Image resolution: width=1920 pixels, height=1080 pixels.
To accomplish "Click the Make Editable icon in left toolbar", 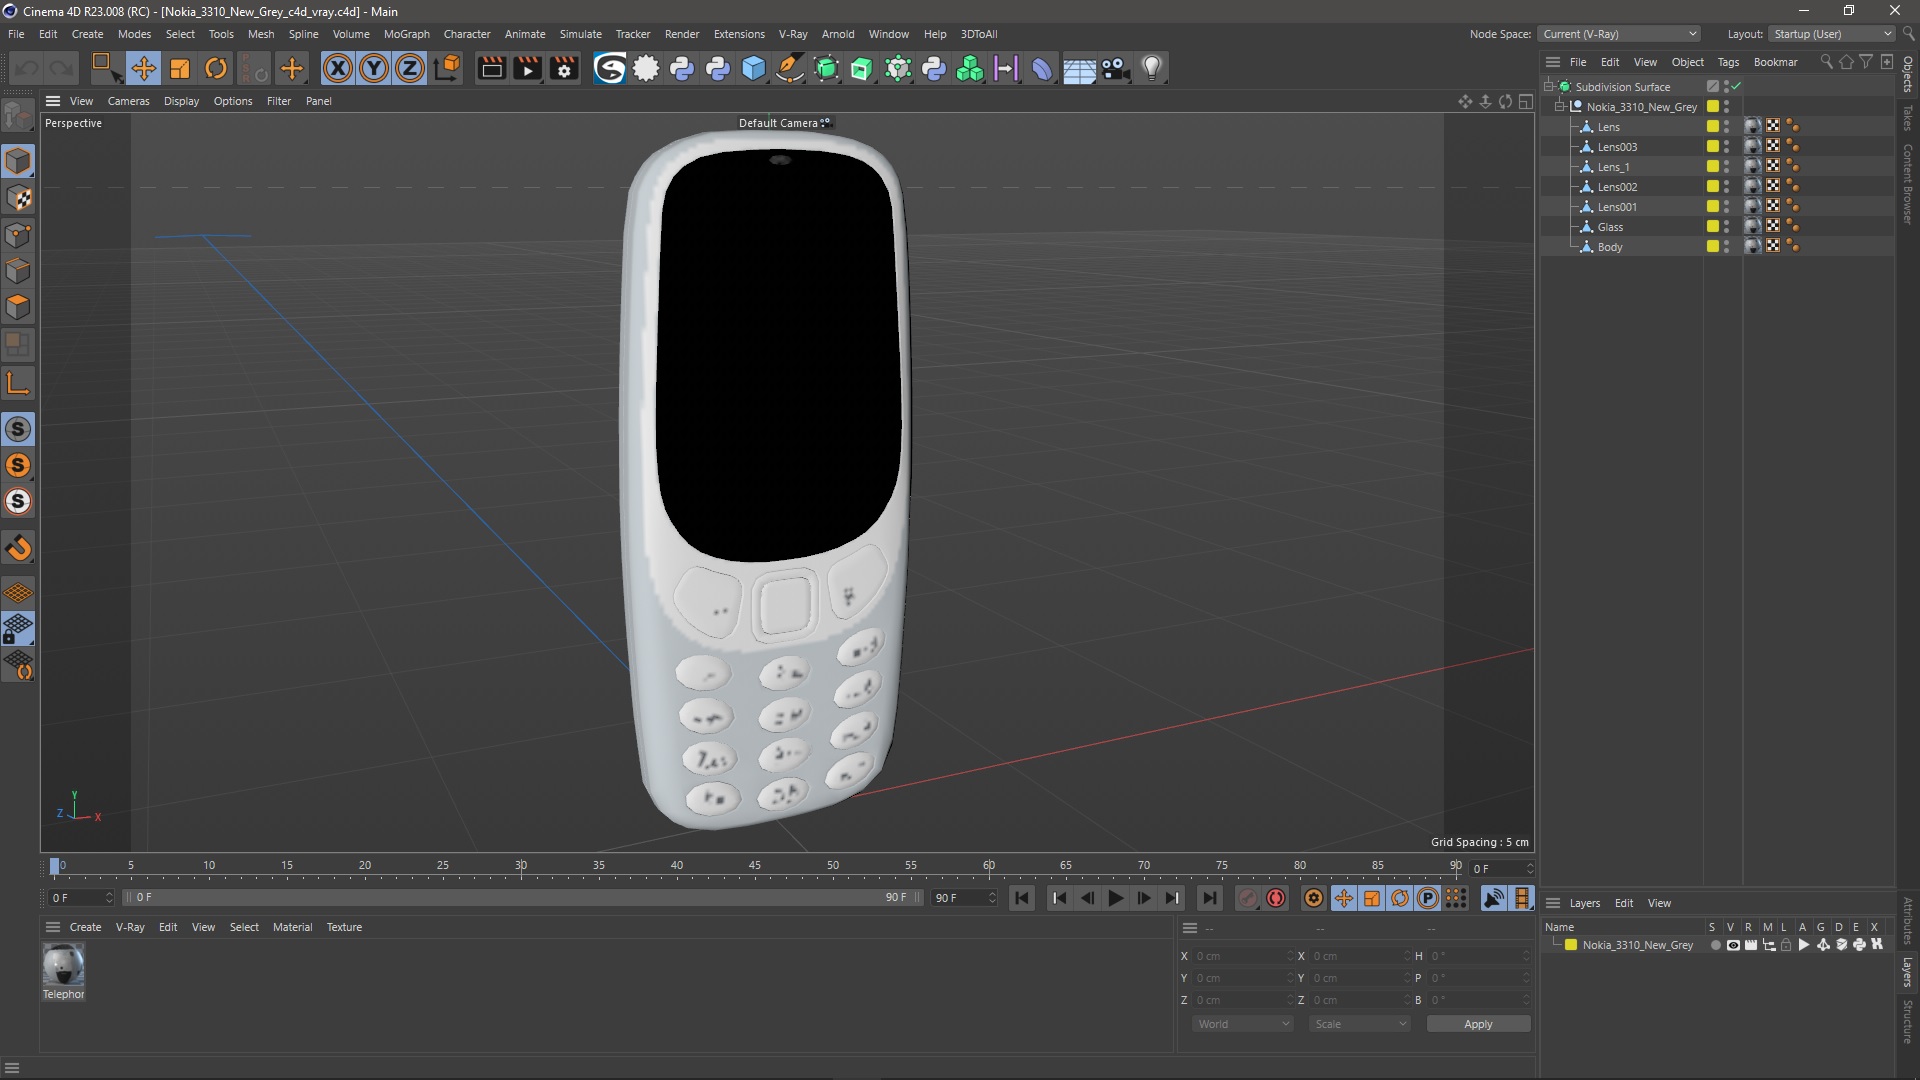I will 18,116.
